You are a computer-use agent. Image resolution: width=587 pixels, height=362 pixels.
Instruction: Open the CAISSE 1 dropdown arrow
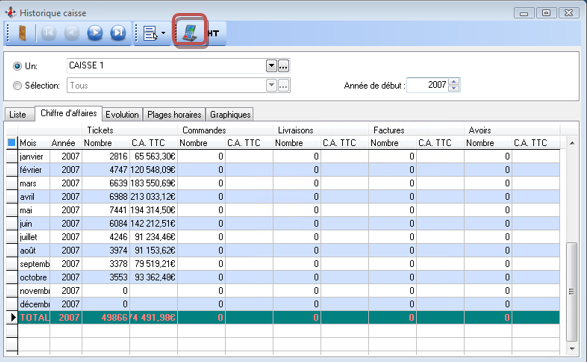(x=271, y=66)
